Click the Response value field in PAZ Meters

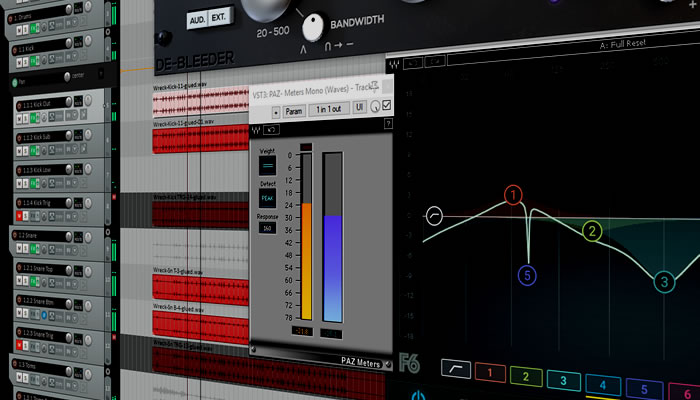267,228
